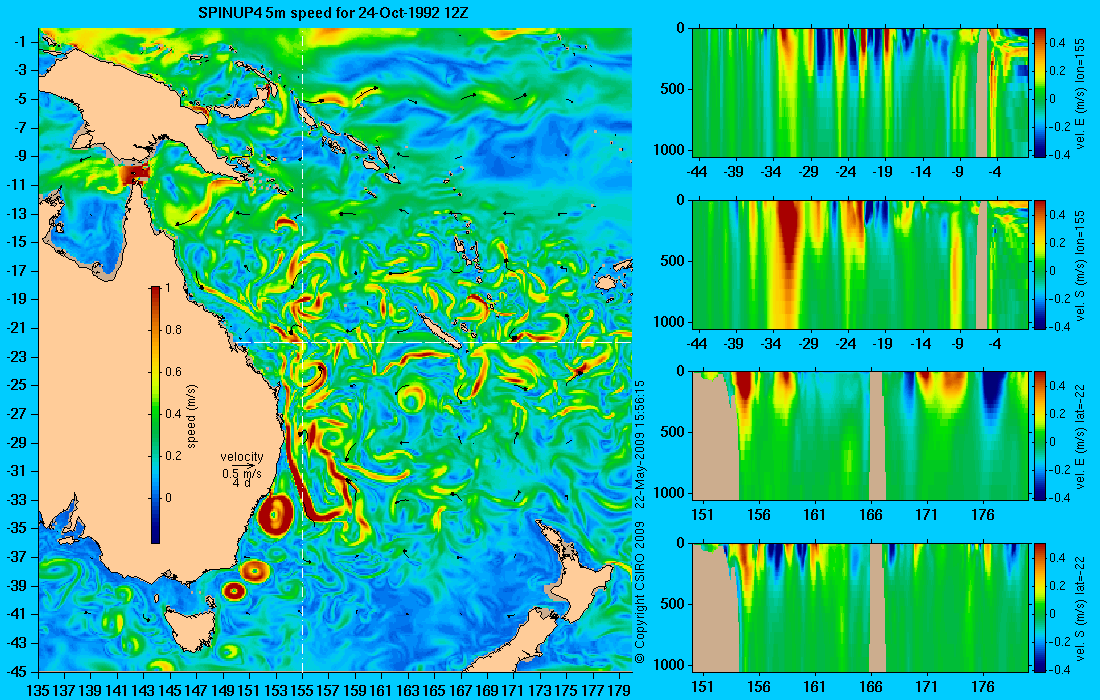Viewport: 1100px width, 700px height.
Task: Select the southward velocity section at lon=155
Action: (860, 264)
